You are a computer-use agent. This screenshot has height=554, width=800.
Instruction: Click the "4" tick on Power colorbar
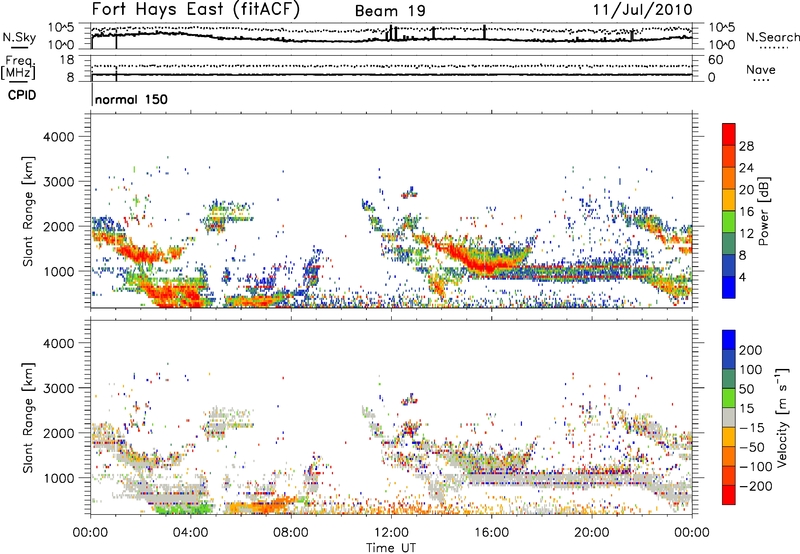coord(743,277)
